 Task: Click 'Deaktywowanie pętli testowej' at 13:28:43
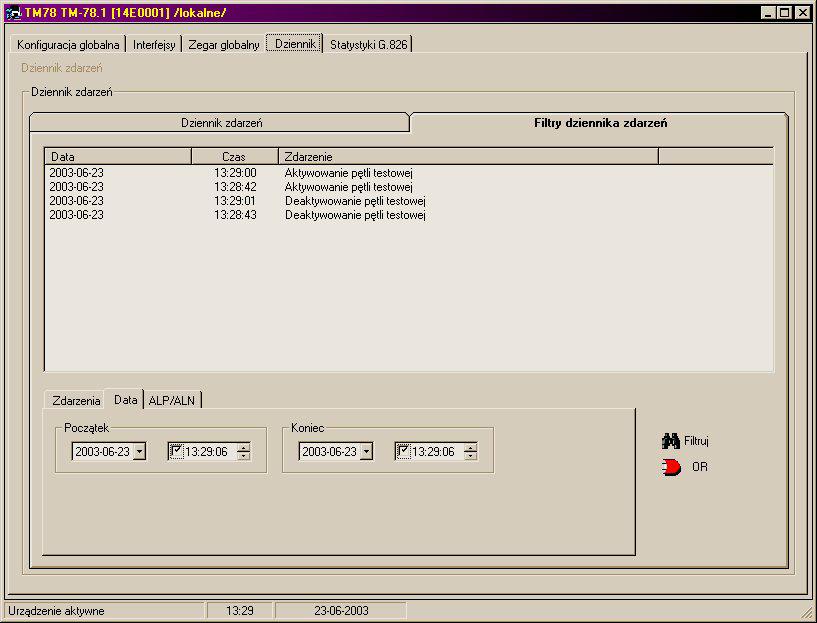pos(355,215)
